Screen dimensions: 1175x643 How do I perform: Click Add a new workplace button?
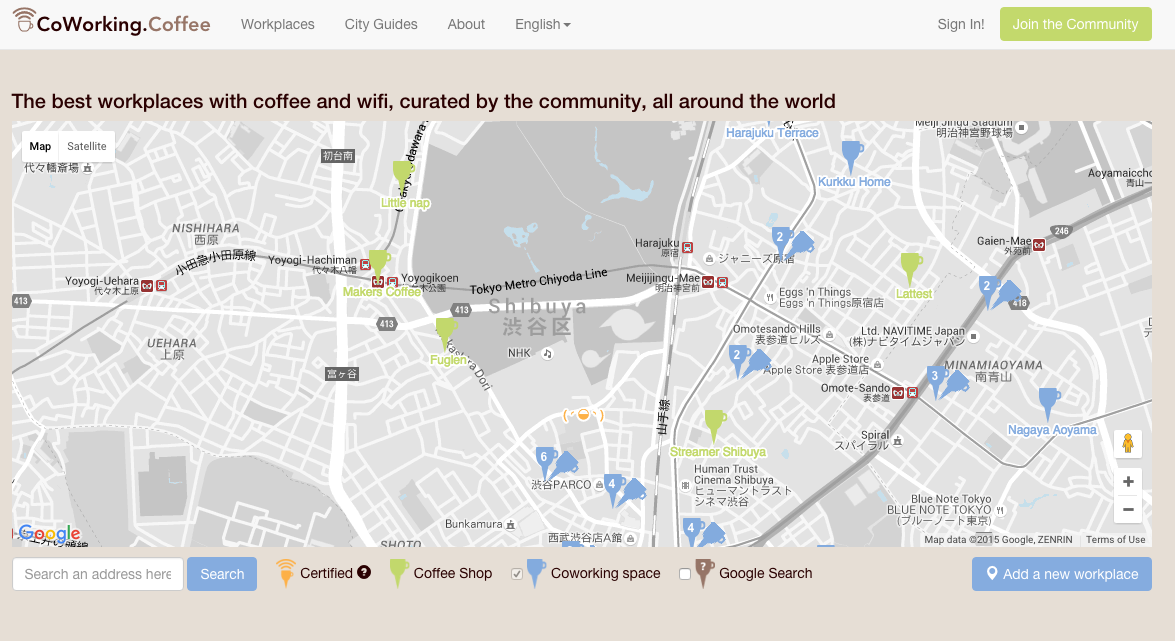point(1062,574)
